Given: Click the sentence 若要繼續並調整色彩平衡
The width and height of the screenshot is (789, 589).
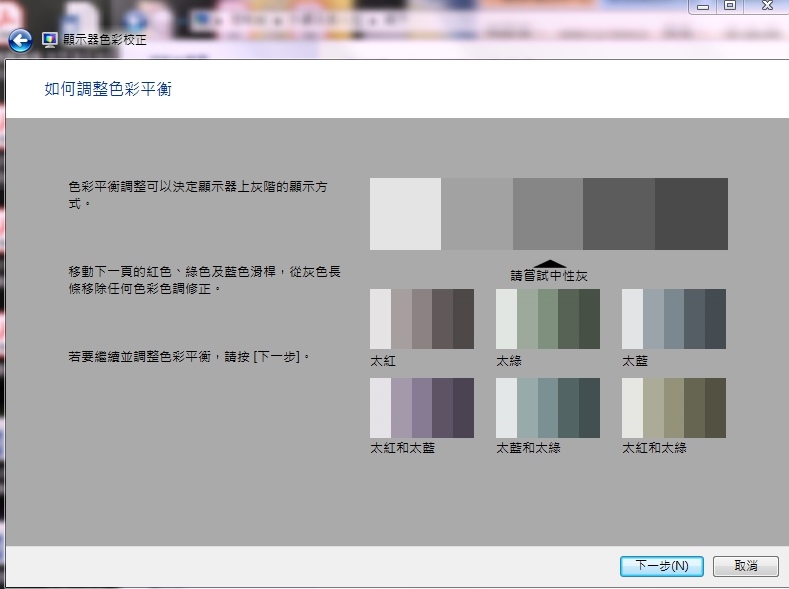Looking at the screenshot, I should (189, 357).
